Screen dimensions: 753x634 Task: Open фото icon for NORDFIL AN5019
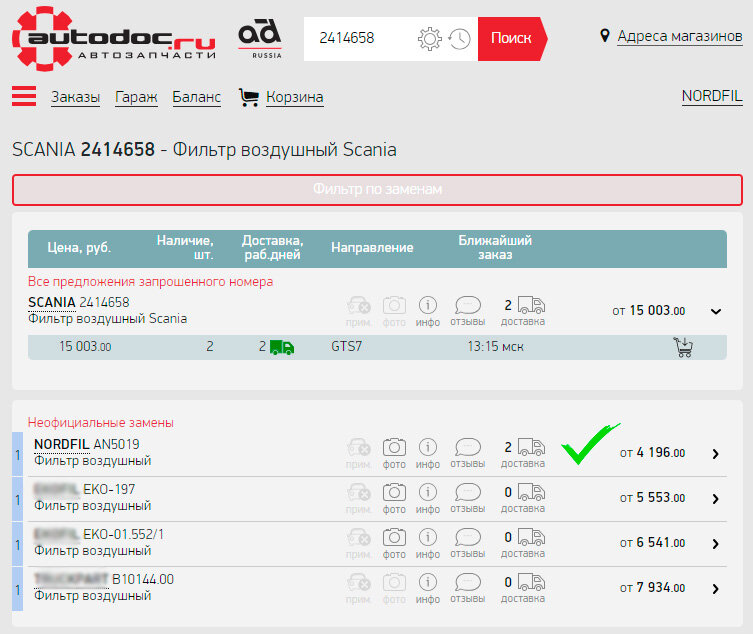[x=394, y=453]
